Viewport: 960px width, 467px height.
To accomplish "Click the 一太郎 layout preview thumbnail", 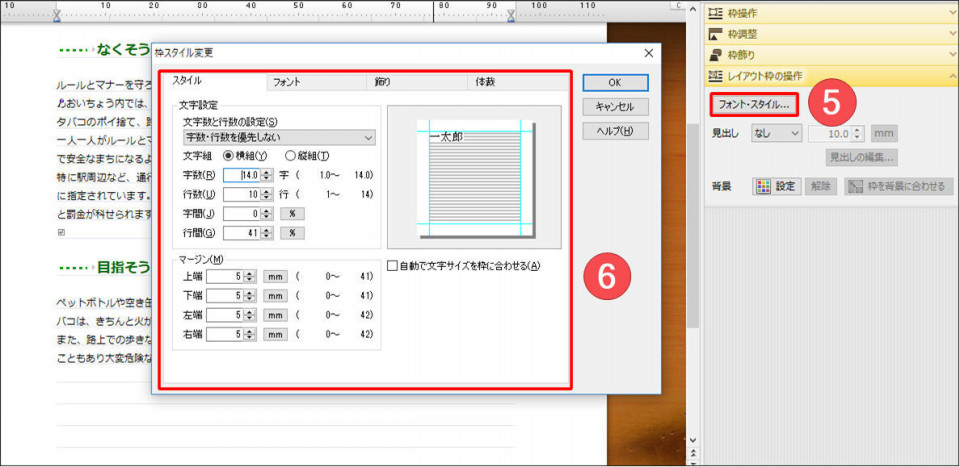I will click(474, 177).
